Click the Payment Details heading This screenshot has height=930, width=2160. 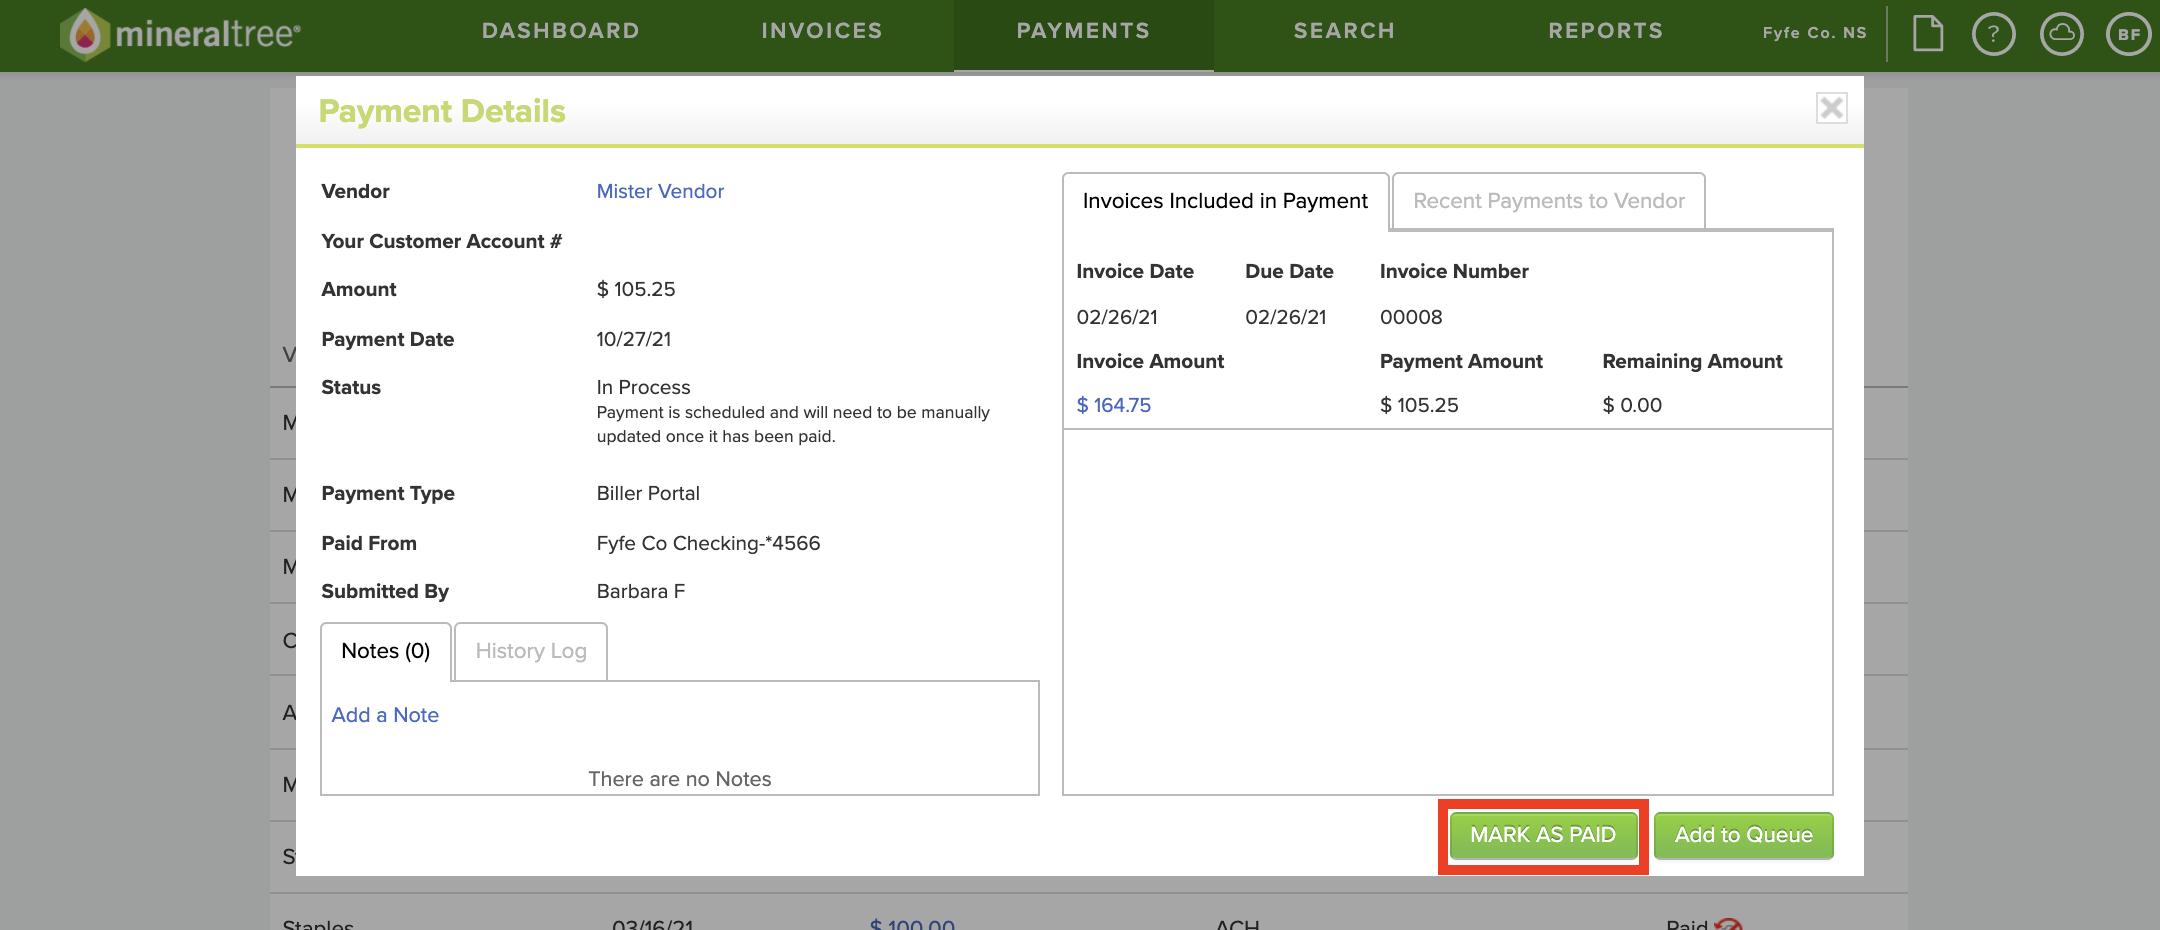tap(442, 111)
